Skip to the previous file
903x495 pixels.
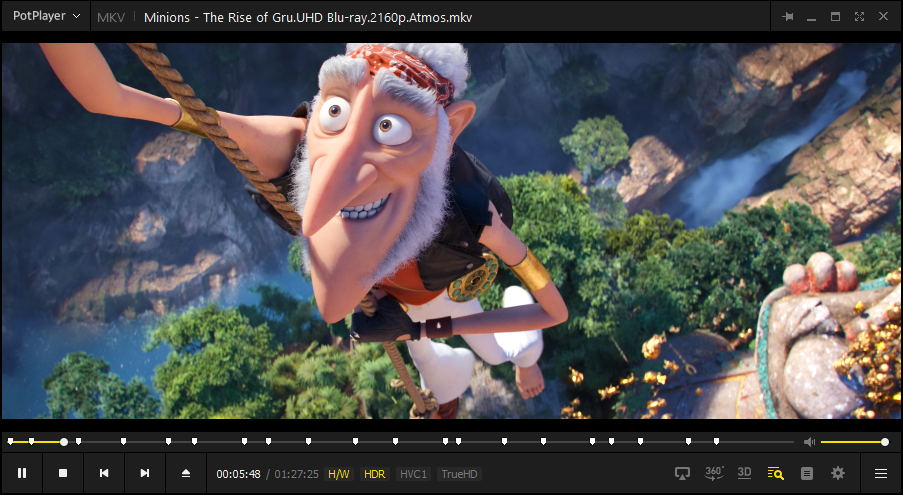104,473
